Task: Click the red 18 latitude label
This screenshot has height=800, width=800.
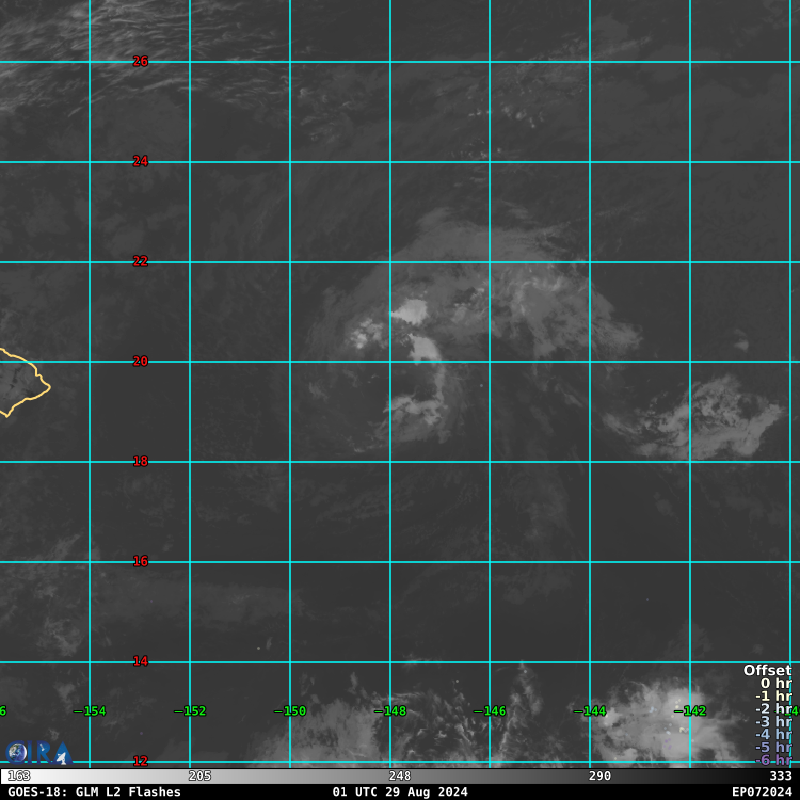Action: [140, 461]
